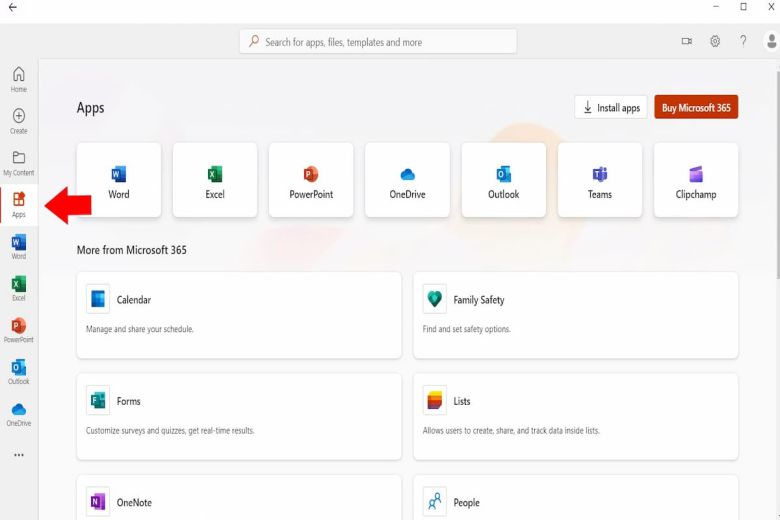Screen dimensions: 780x520
Task: Launch the Clipchamp app tile
Action: click(x=696, y=180)
